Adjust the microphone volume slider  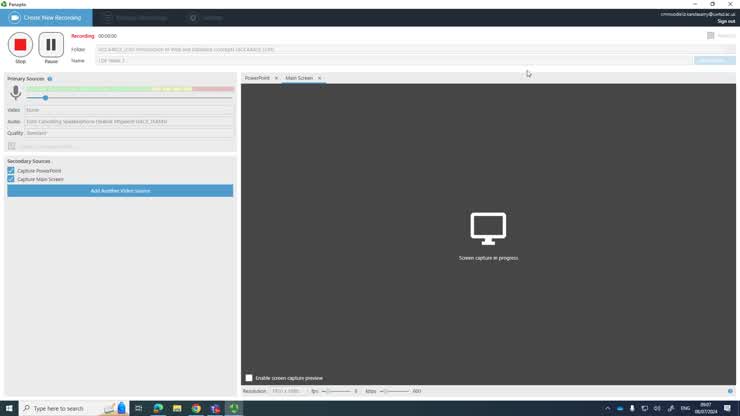coord(45,98)
